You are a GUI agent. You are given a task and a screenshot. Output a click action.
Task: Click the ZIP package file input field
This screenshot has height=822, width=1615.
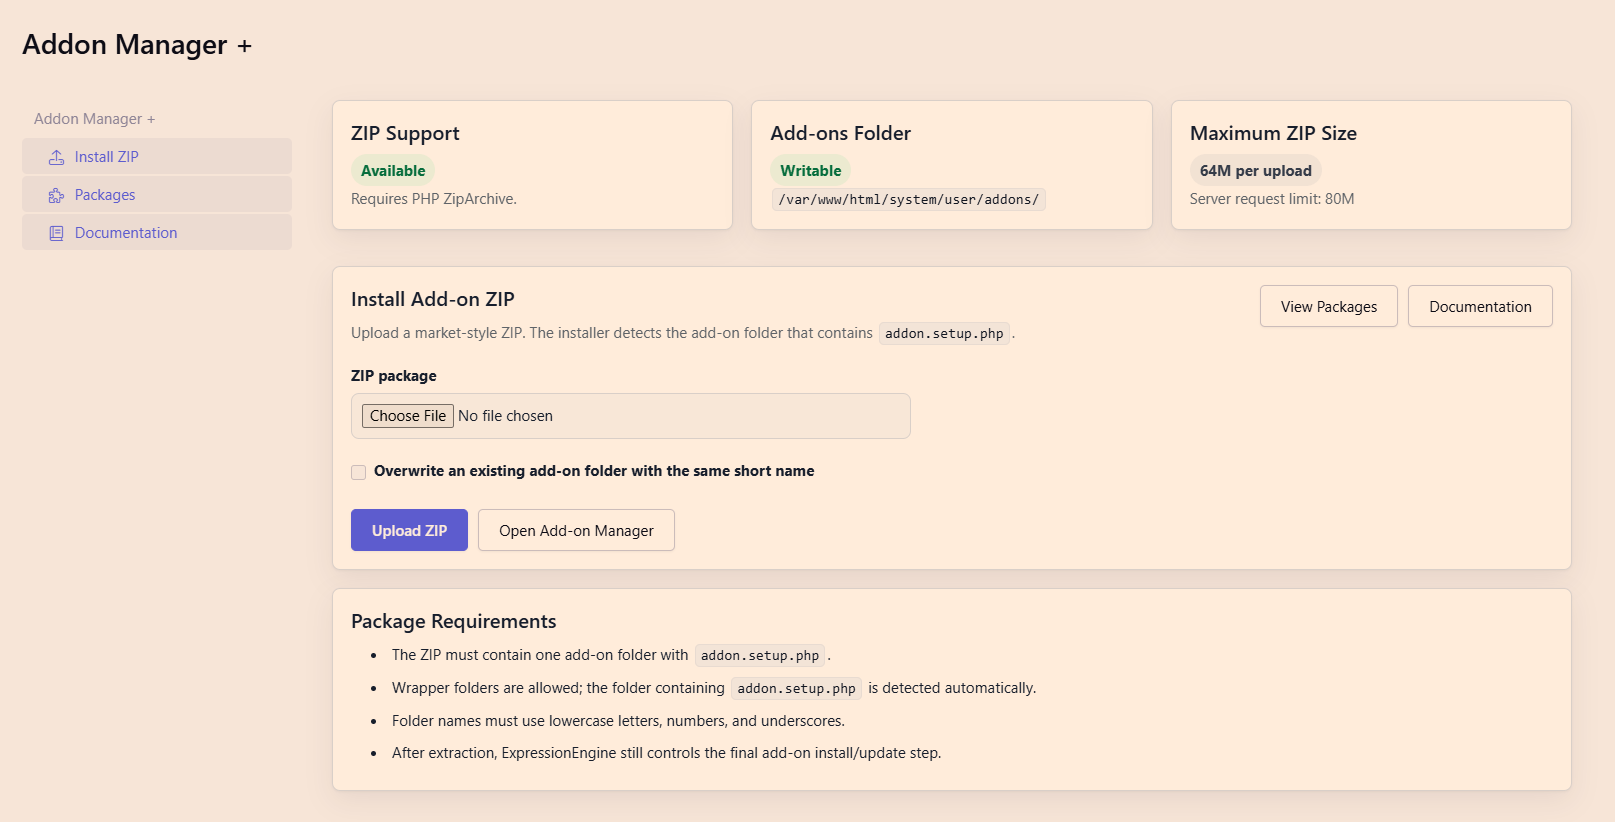point(631,416)
